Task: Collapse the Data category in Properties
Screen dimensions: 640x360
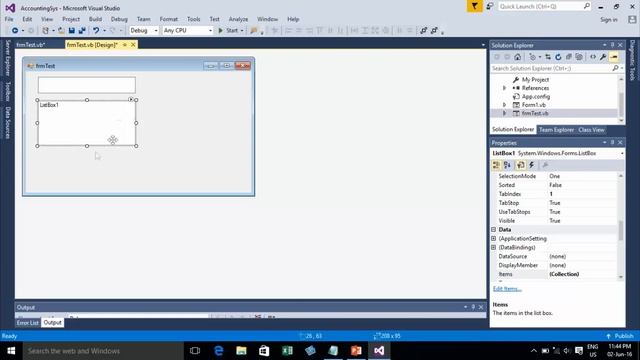Action: pos(493,230)
